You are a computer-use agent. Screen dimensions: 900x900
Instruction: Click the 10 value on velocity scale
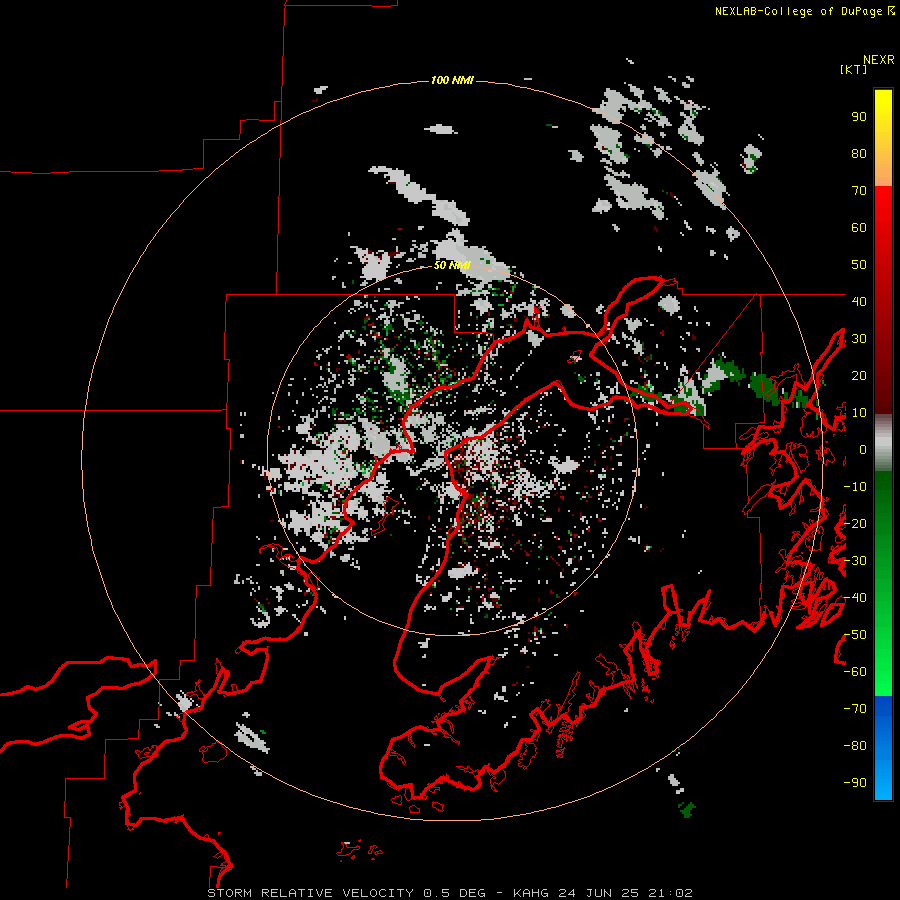click(859, 413)
